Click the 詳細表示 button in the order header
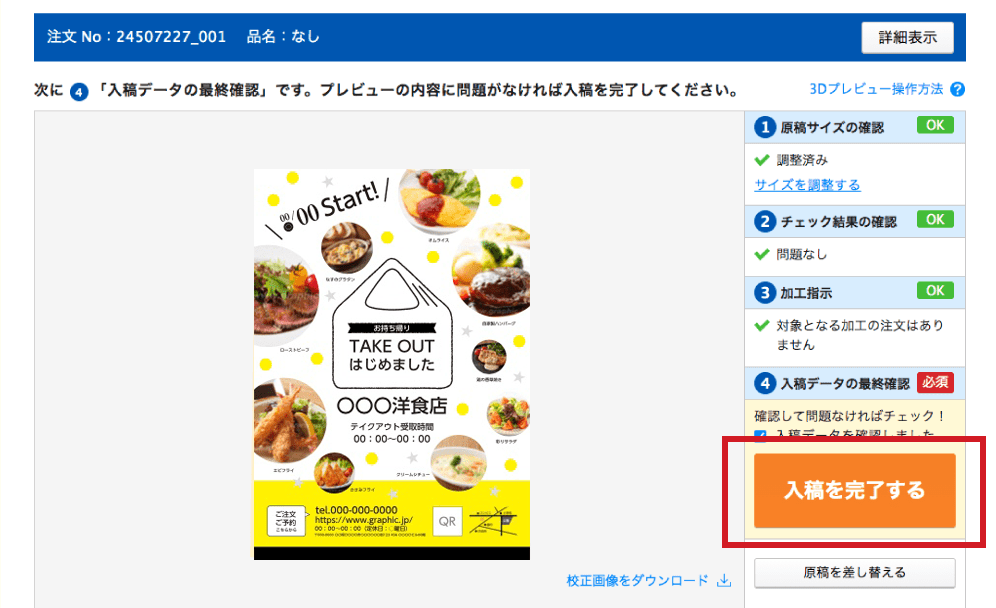 [x=907, y=37]
